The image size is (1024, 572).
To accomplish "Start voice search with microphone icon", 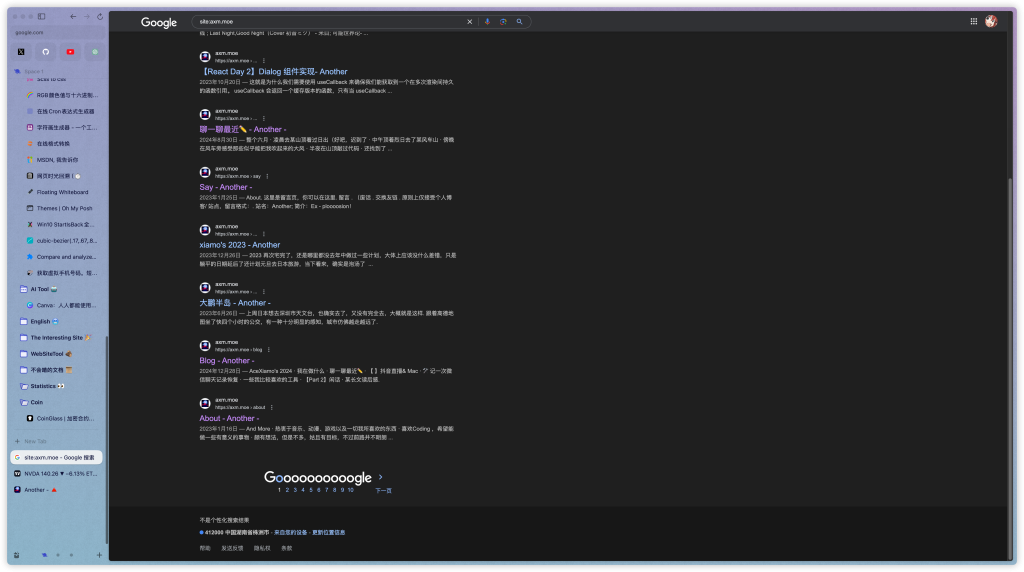I will [x=487, y=21].
